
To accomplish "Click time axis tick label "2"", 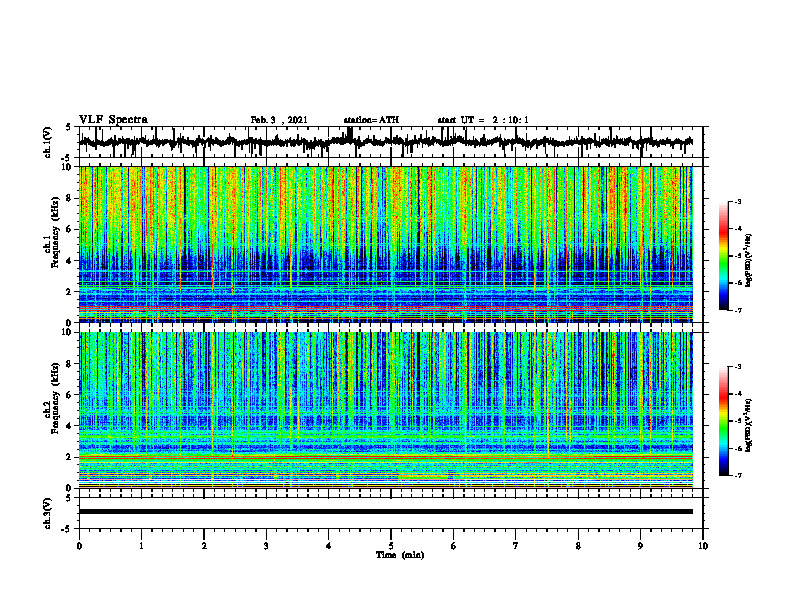I will (204, 546).
